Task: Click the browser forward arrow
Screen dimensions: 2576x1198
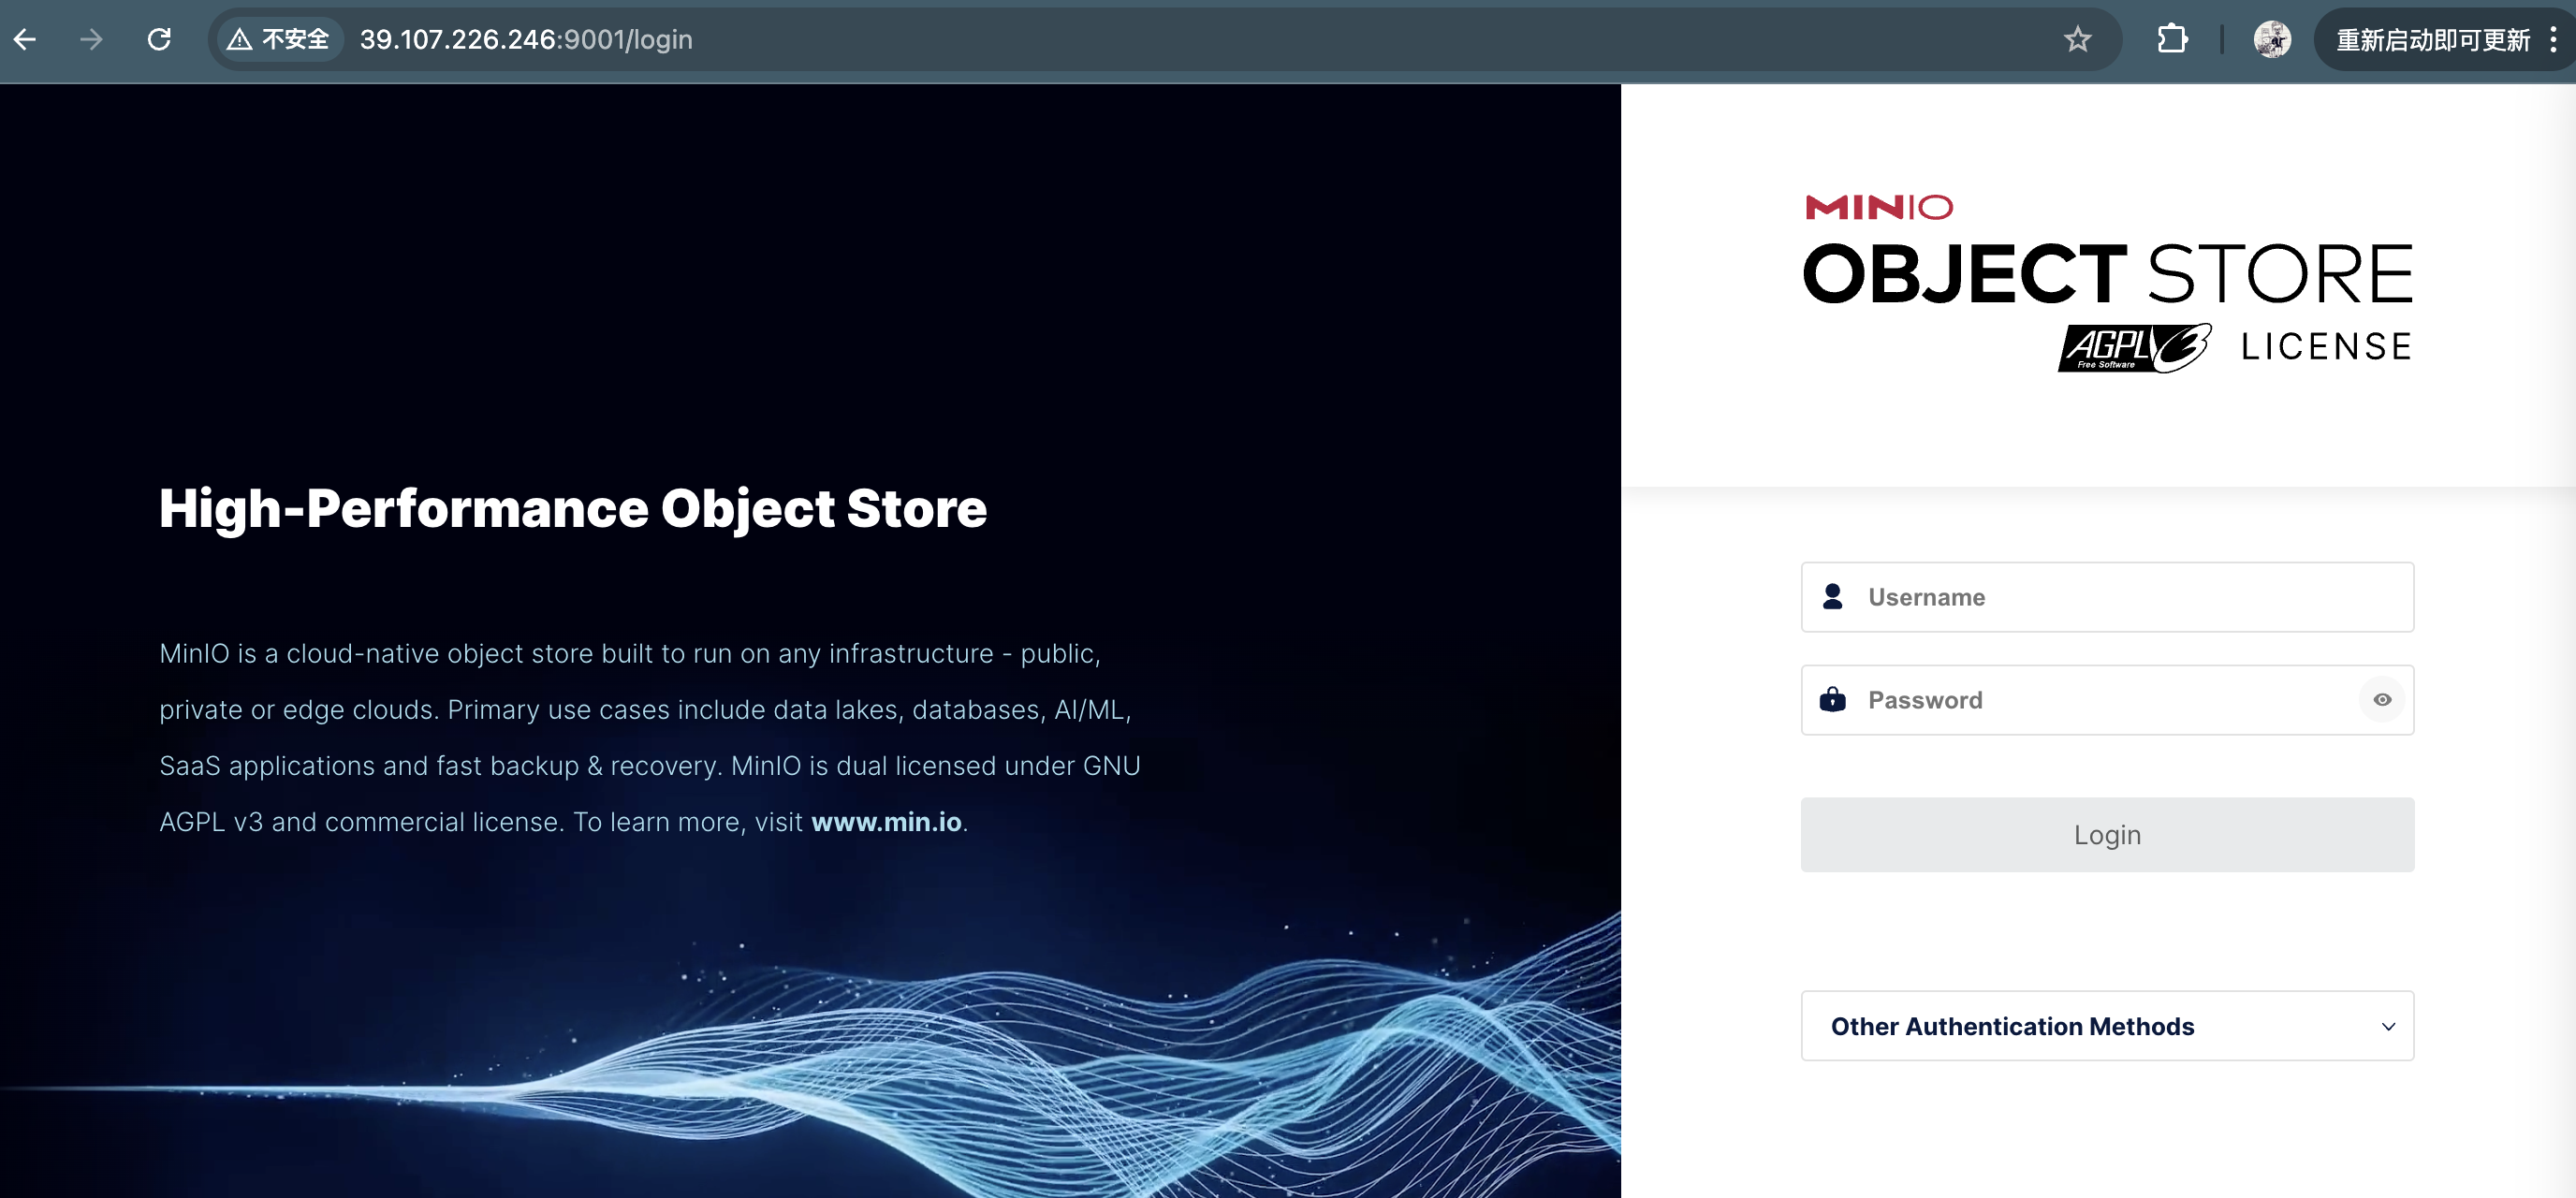Action: coord(91,39)
